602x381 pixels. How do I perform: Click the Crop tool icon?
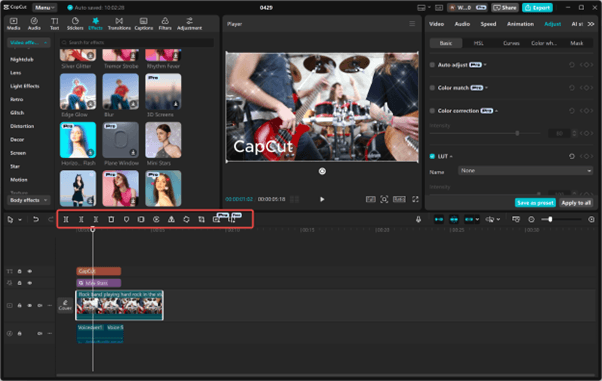pos(202,219)
